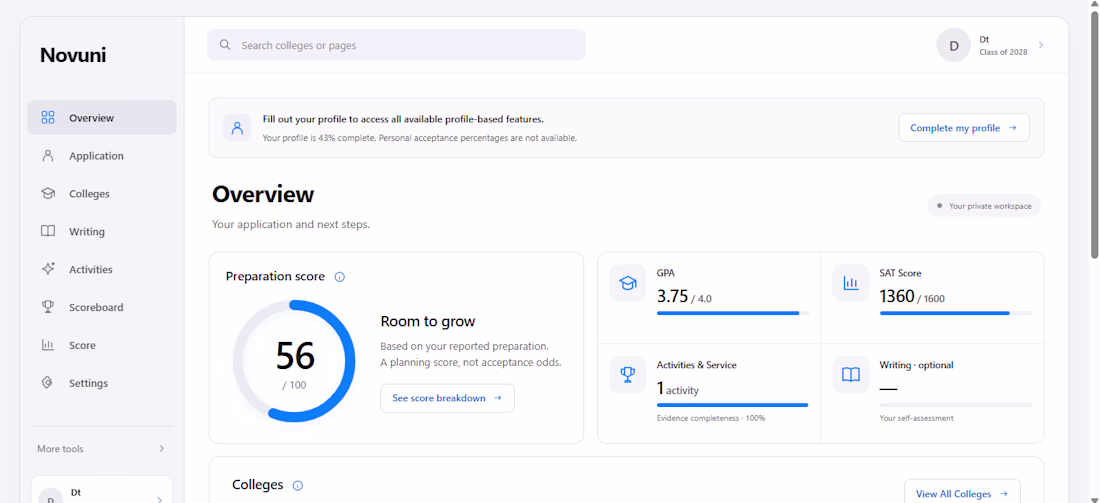Screen dimensions: 1100x503
Task: Click Complete my profile button
Action: pos(964,128)
